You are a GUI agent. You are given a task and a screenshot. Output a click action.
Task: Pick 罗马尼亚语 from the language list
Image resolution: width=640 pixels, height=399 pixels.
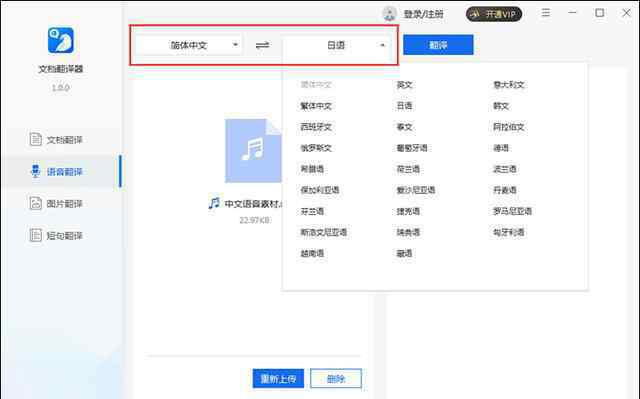512,211
